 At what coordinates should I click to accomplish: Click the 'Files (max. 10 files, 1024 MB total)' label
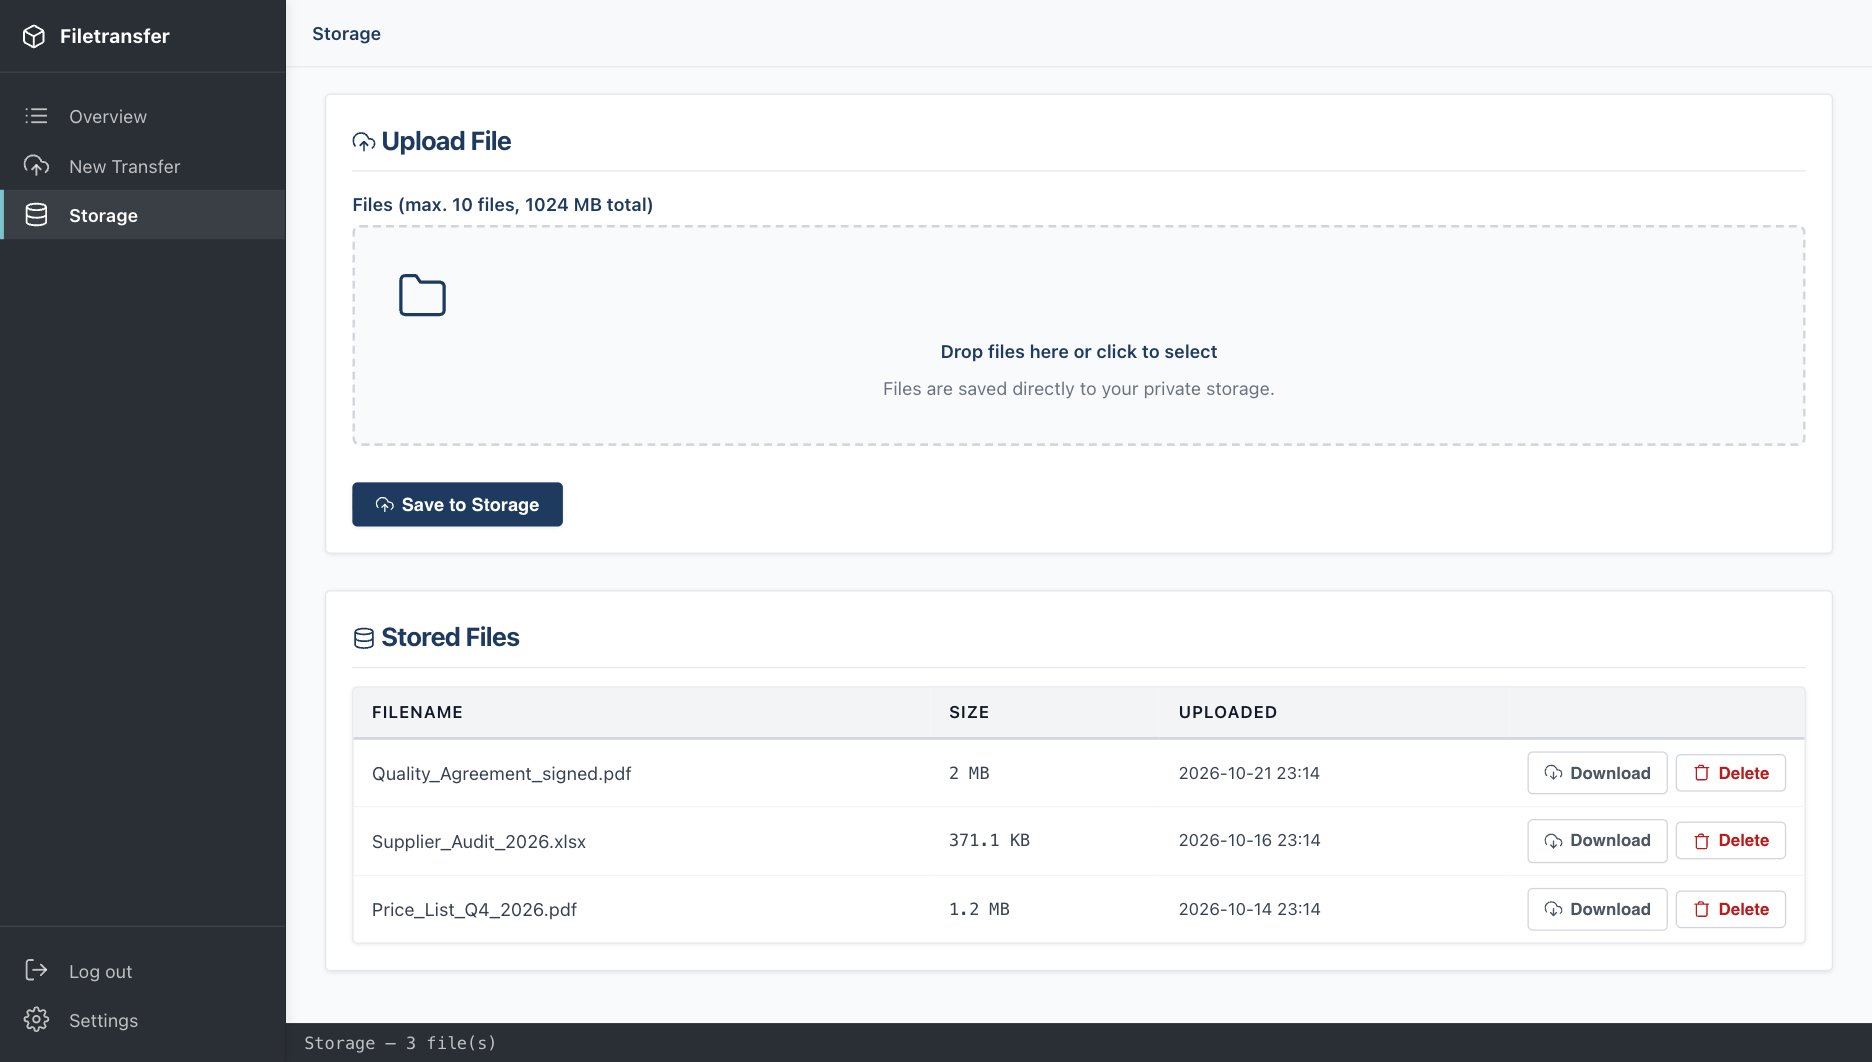(502, 205)
